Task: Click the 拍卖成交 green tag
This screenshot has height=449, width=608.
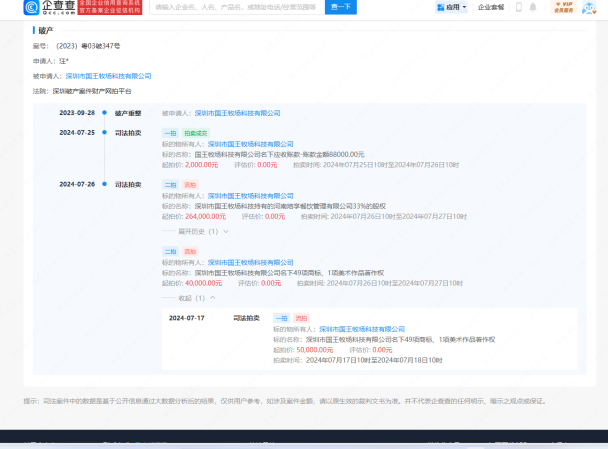Action: (x=196, y=133)
